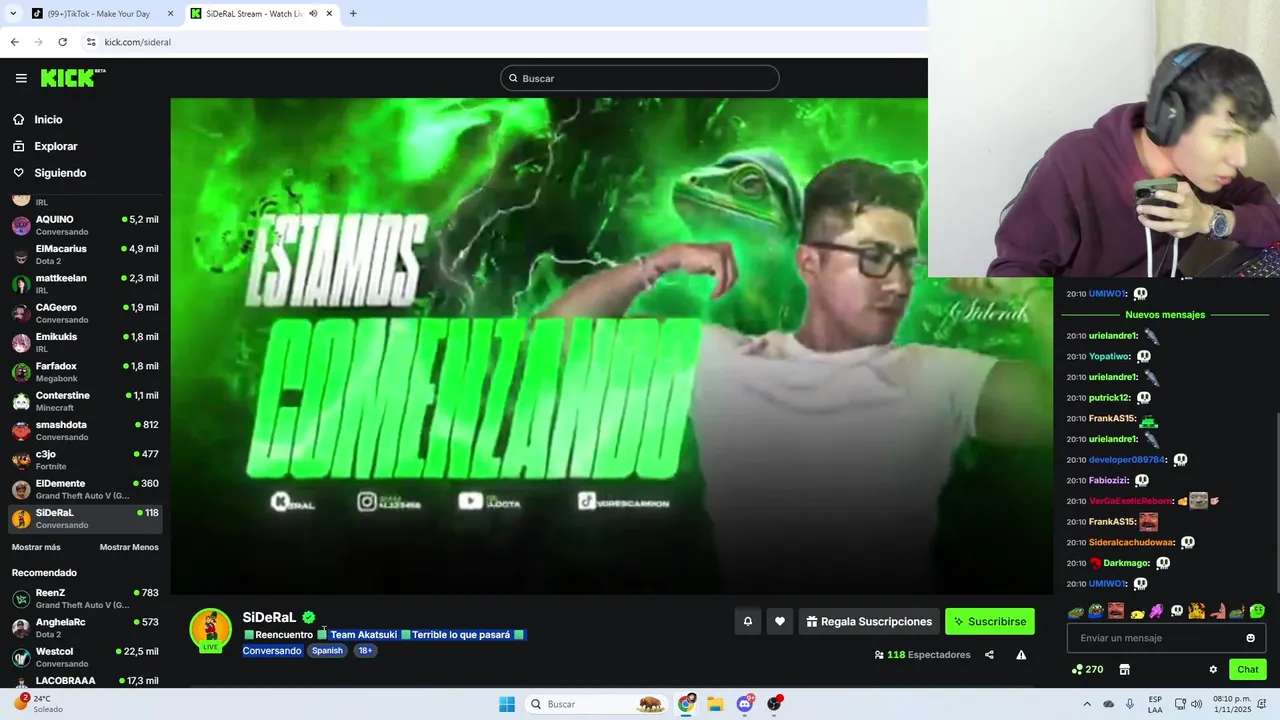Click the 18+ tag
This screenshot has width=1280, height=720.
click(365, 650)
